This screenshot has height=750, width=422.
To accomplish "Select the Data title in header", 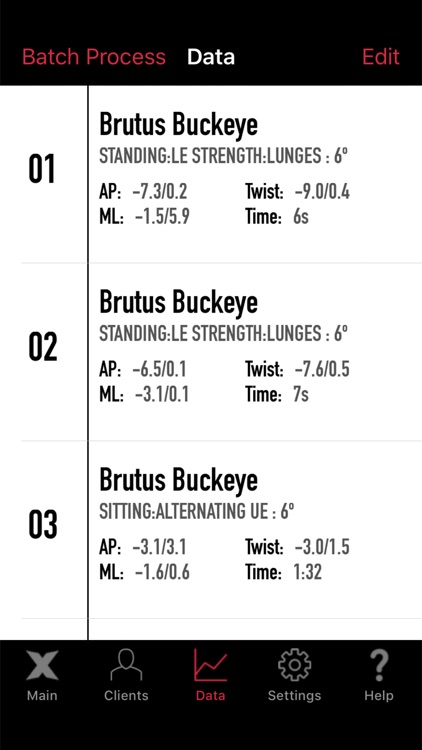I will [x=211, y=57].
